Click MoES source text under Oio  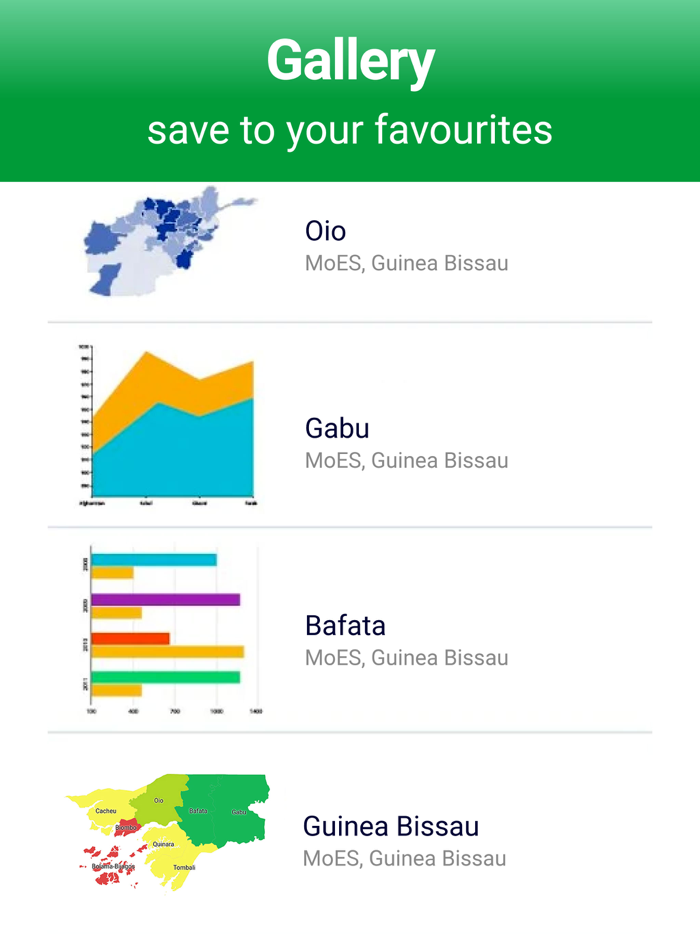point(407,263)
